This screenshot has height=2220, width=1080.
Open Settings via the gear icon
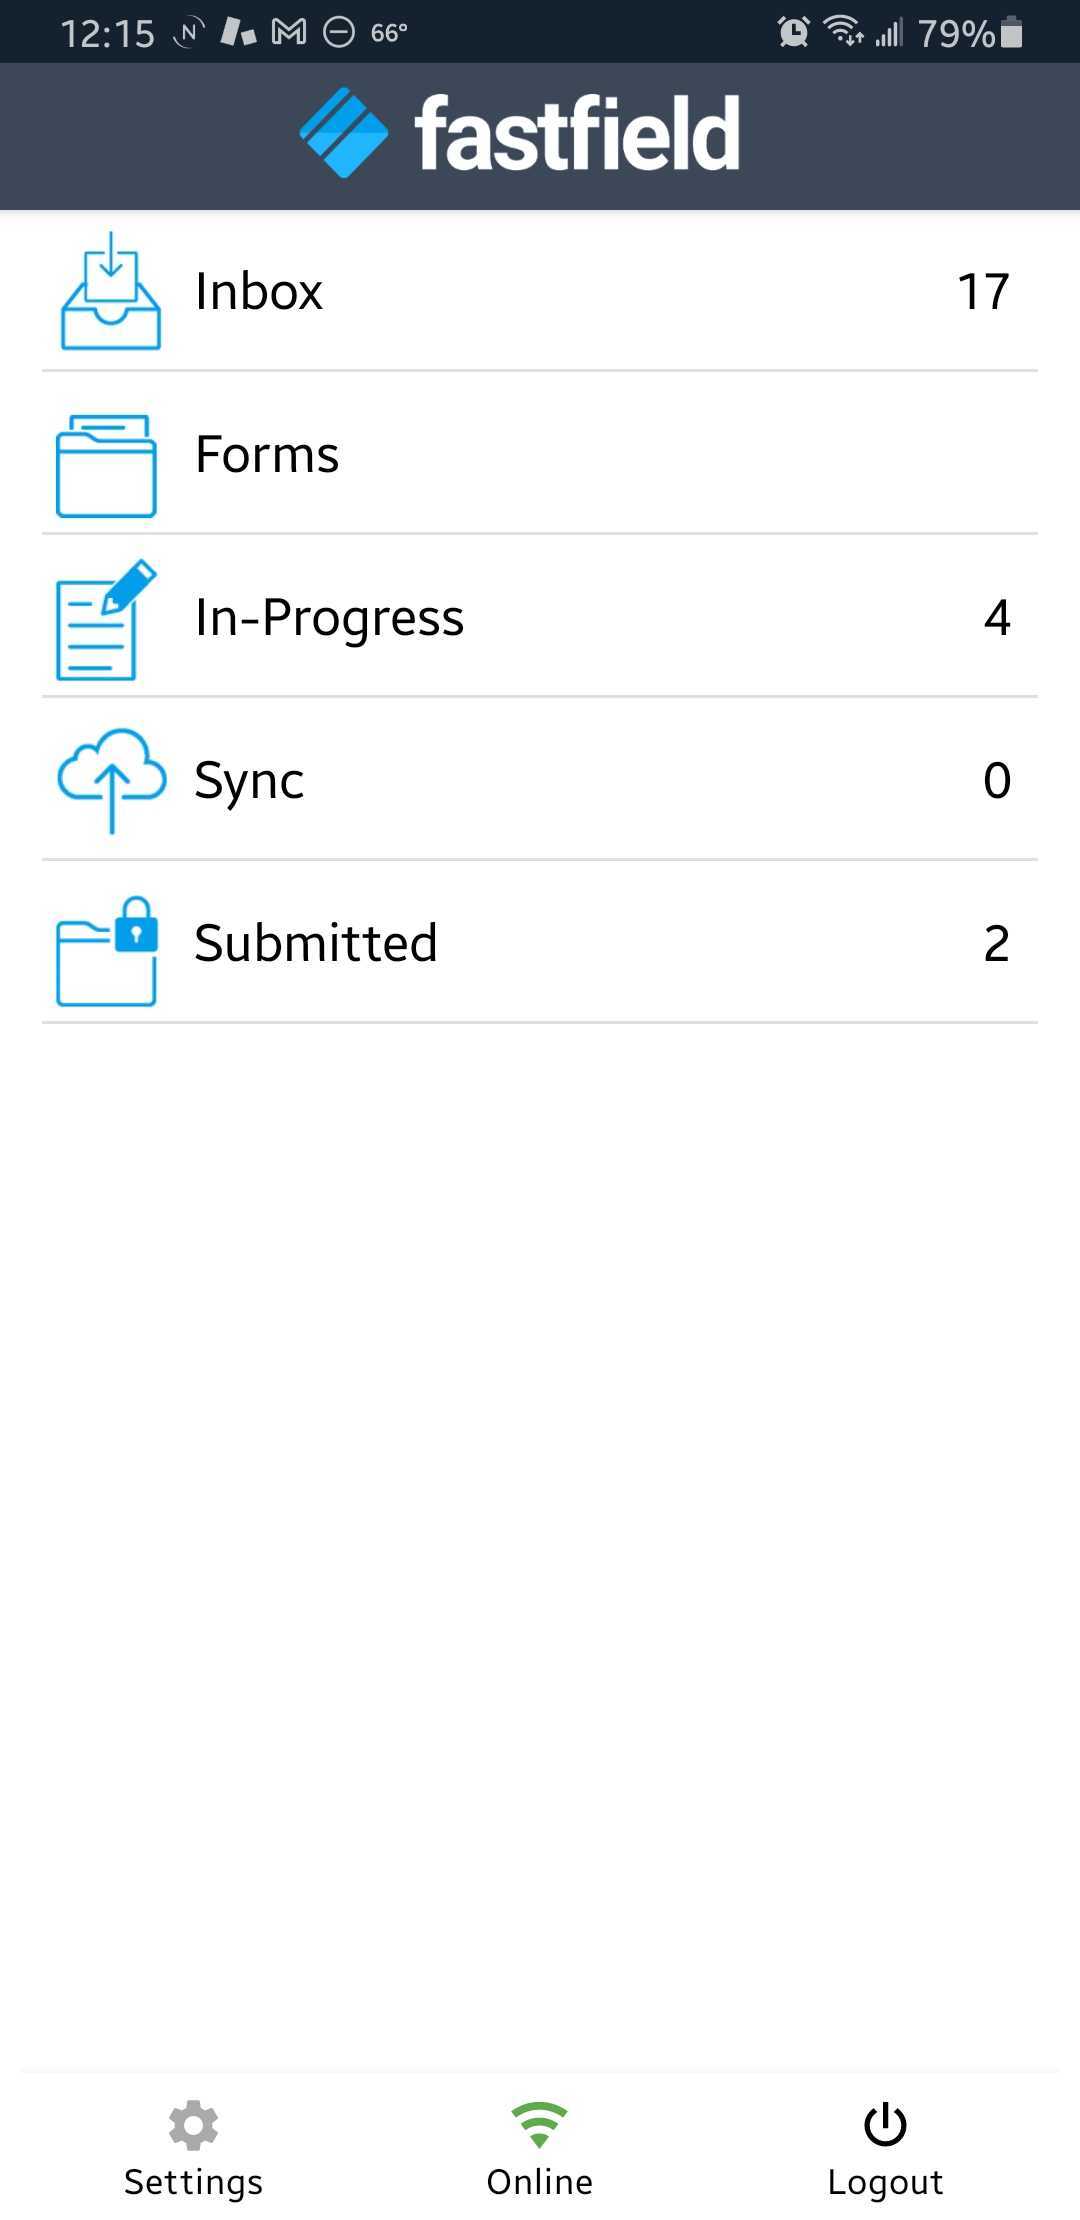[x=193, y=2124]
